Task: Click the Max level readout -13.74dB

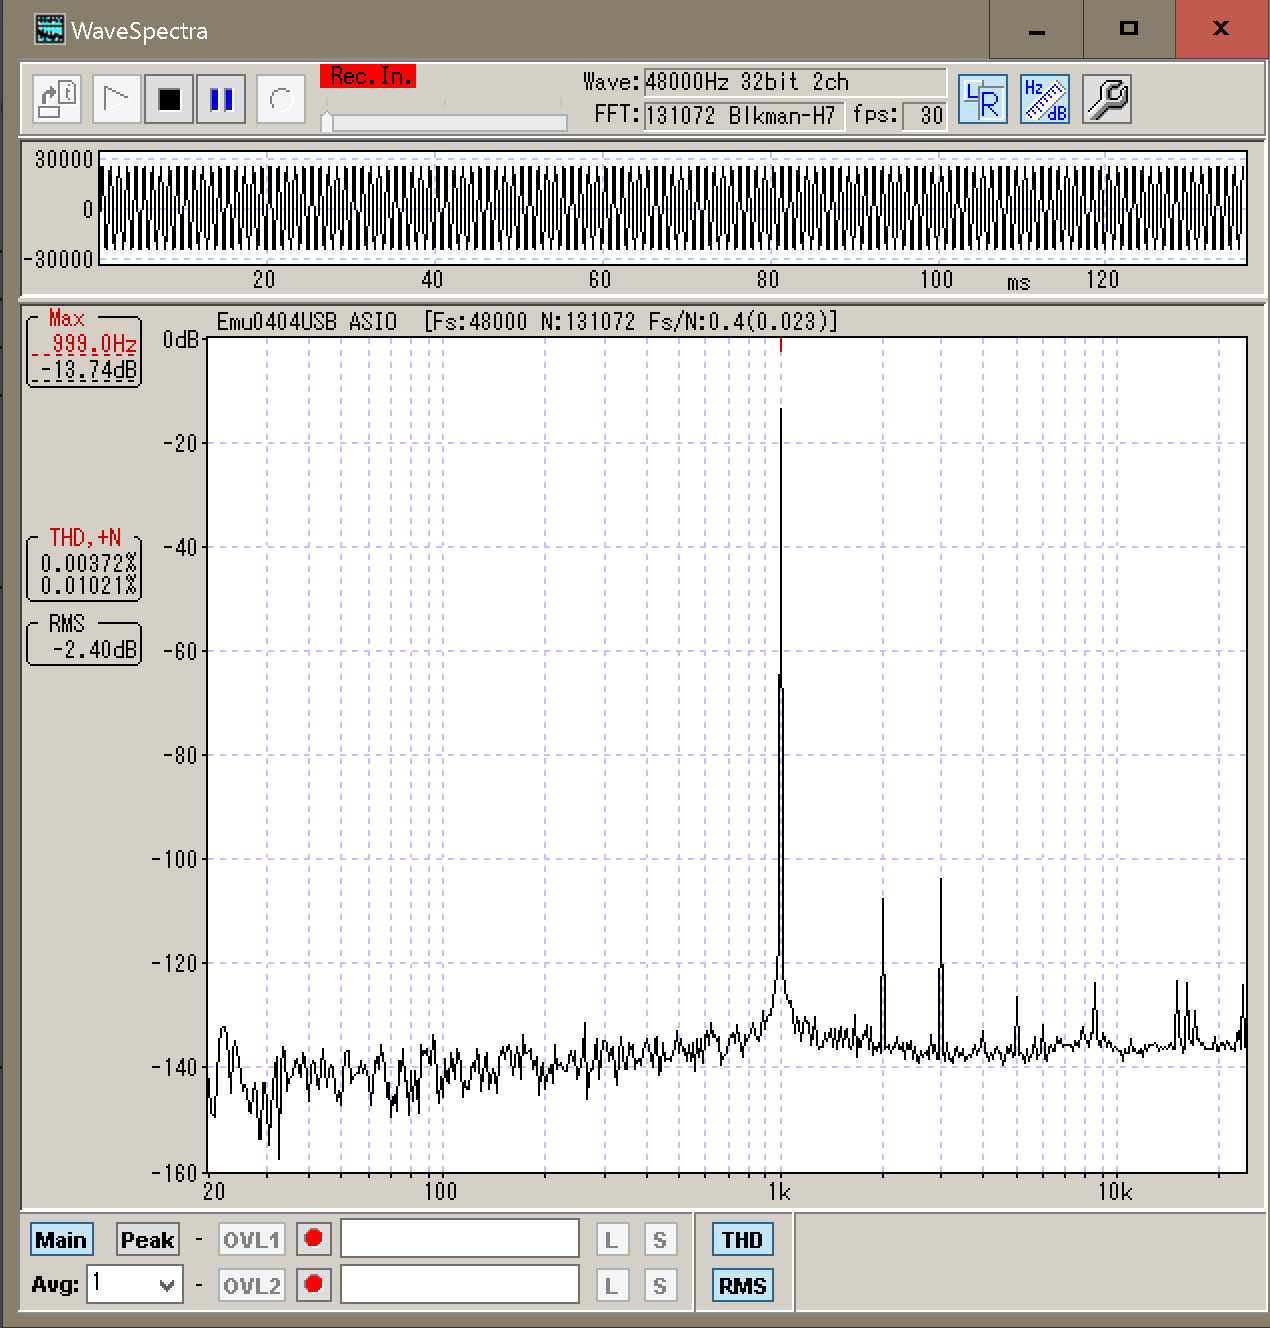Action: pyautogui.click(x=88, y=370)
